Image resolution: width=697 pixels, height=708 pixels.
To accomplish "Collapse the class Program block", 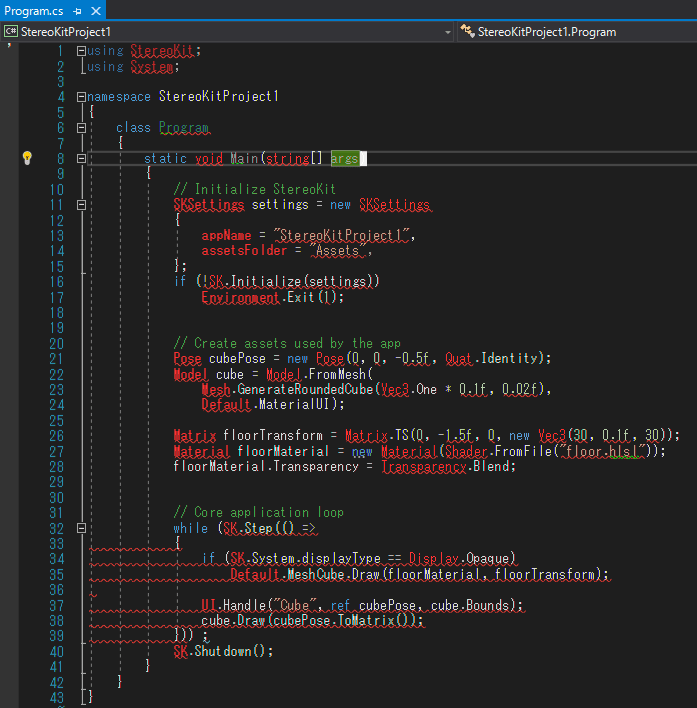I will tap(81, 128).
